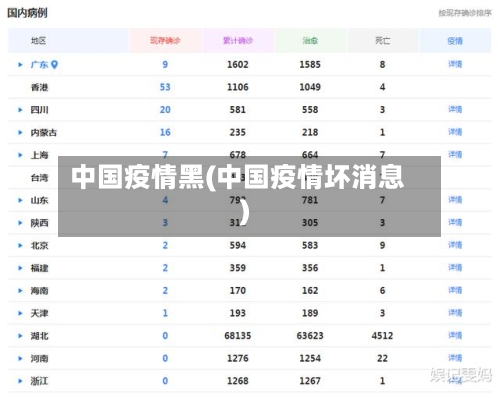
Task: Select the 香港 region name
Action: (x=39, y=87)
